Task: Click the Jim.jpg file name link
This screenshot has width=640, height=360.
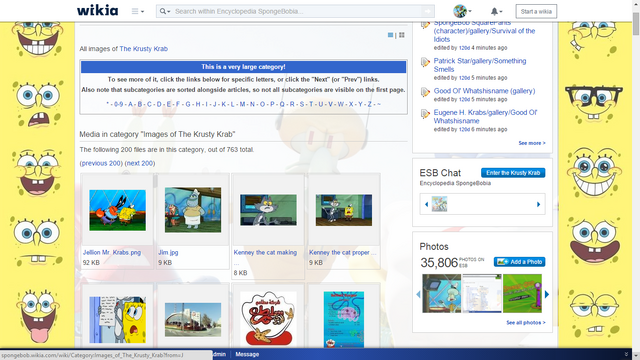Action: point(168,252)
